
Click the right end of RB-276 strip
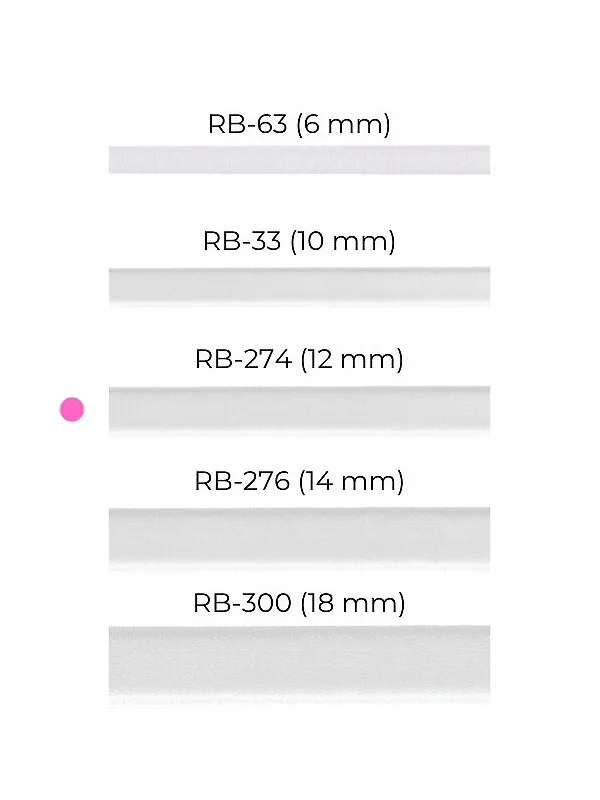click(482, 536)
